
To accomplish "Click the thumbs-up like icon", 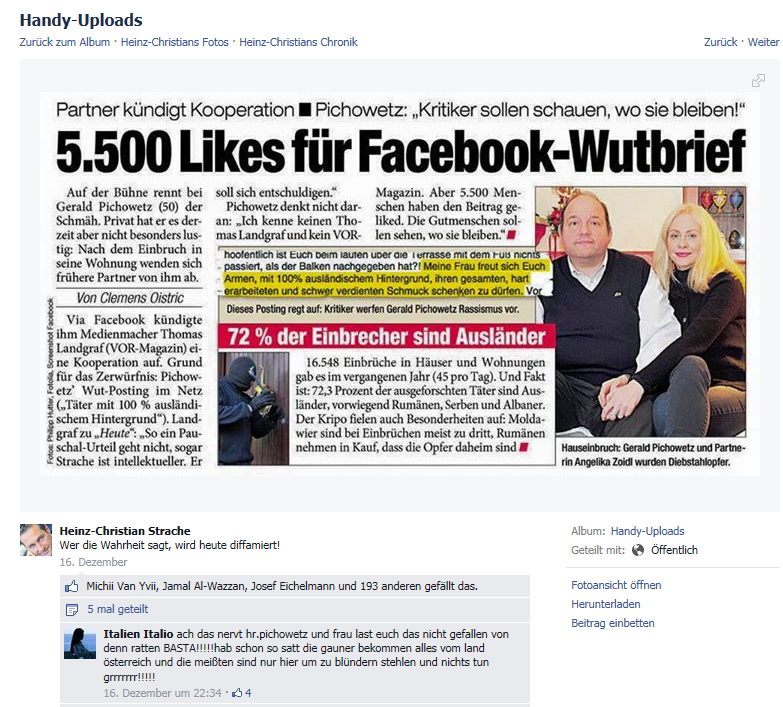I will pyautogui.click(x=72, y=586).
